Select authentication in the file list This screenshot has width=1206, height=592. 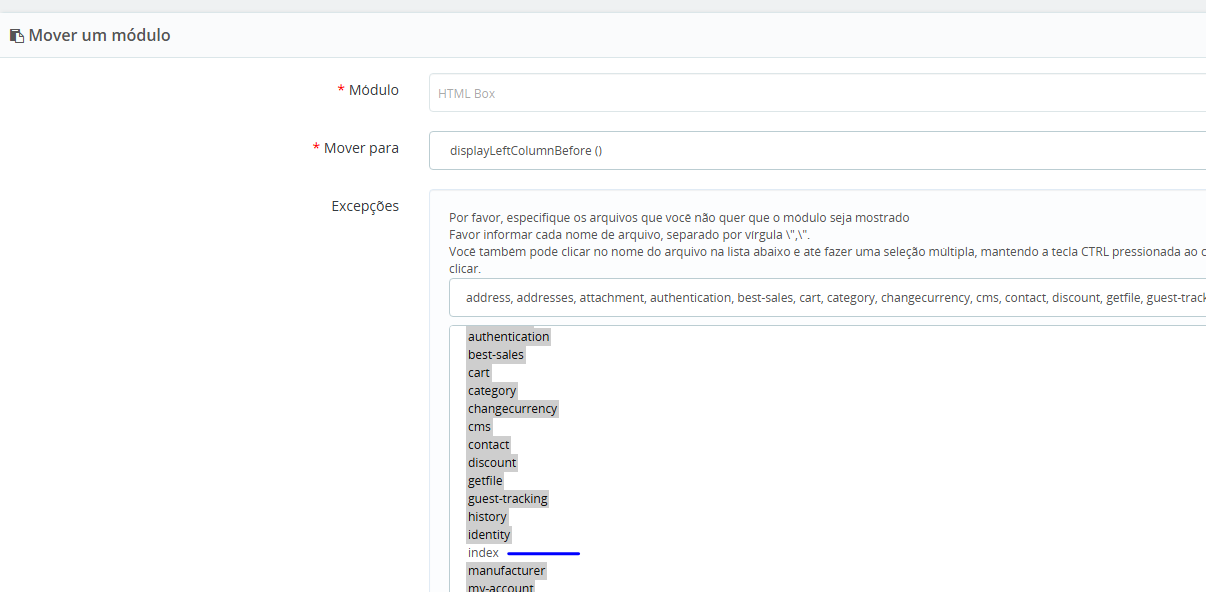click(509, 337)
